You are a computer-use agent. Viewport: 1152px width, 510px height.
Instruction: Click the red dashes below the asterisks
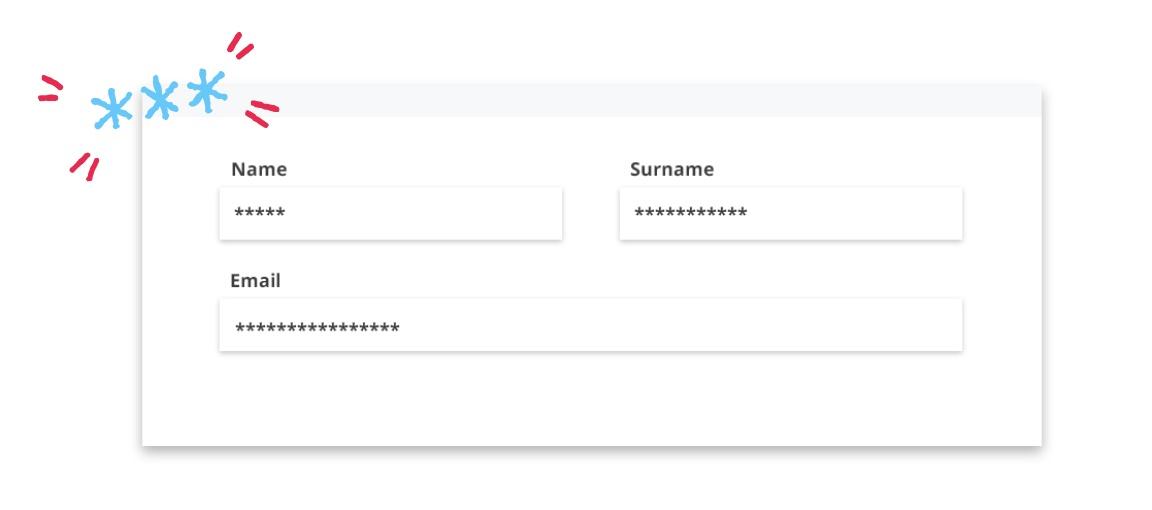click(x=84, y=167)
